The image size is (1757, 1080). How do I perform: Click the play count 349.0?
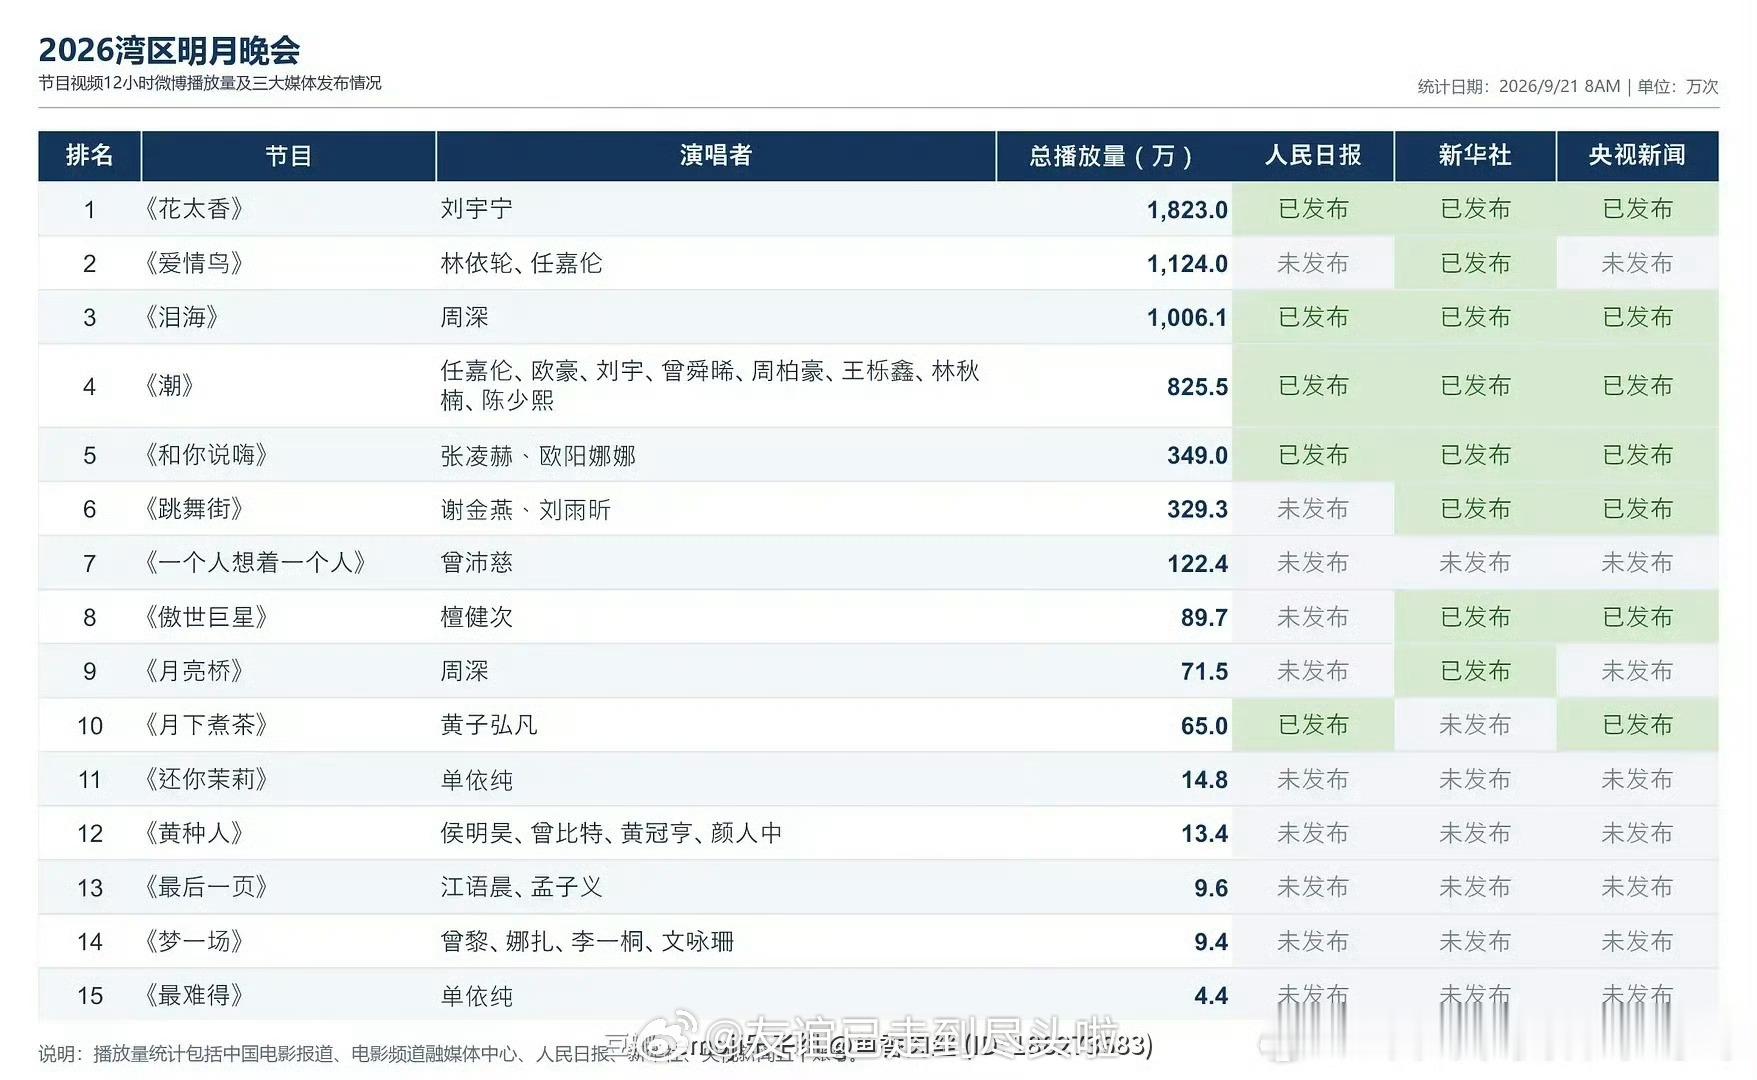[x=1197, y=456]
